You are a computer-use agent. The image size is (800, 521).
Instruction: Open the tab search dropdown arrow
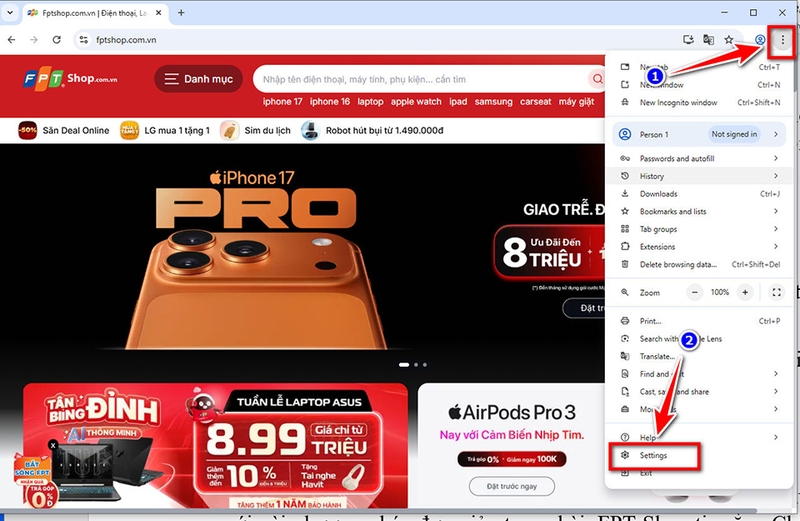[10, 13]
